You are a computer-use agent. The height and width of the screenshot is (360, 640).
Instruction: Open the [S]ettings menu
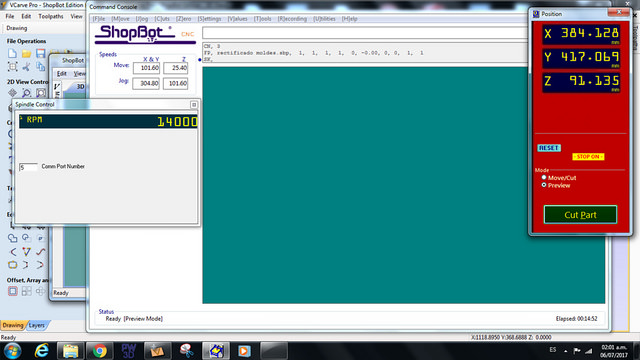pos(209,19)
